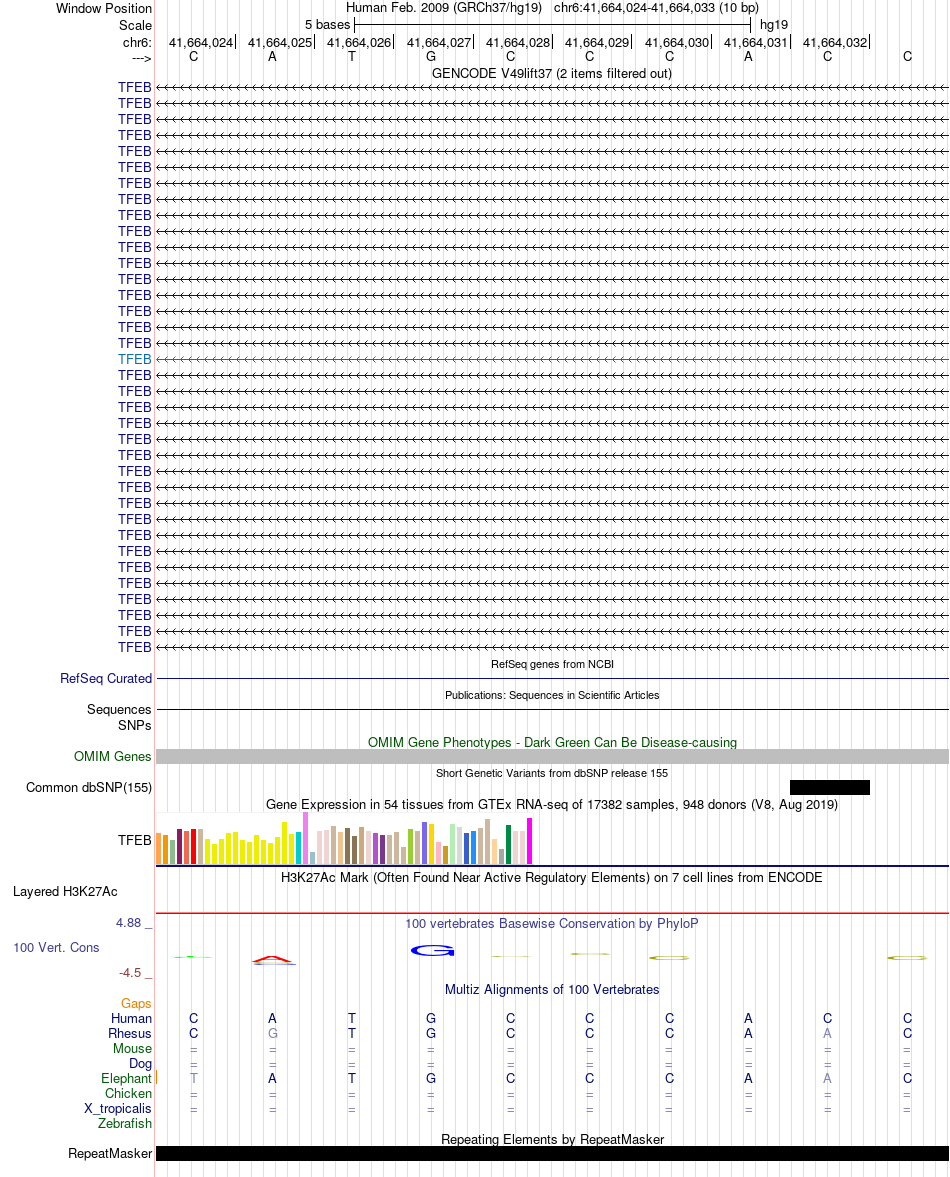This screenshot has width=950, height=1177.
Task: Click the 100 Vert. Cons label
Action: click(x=56, y=947)
